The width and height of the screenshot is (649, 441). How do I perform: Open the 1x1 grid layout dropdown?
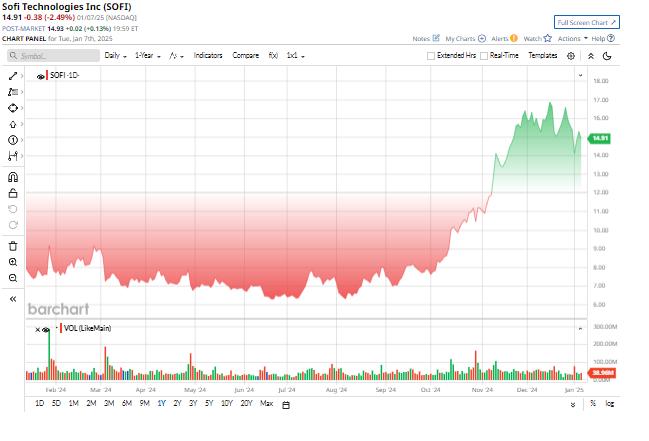(x=296, y=55)
